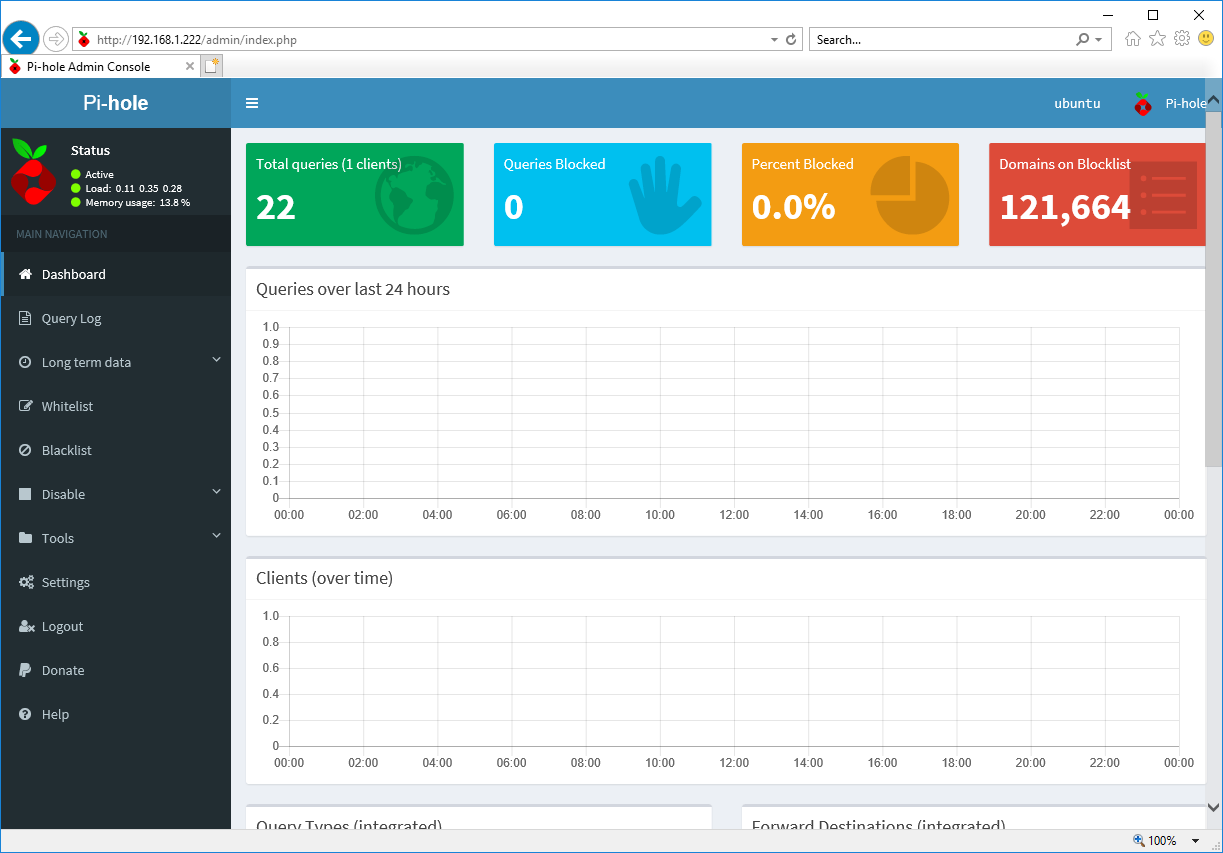Viewport: 1223px width, 853px height.
Task: Click the browser Forward arrow button
Action: 56,39
